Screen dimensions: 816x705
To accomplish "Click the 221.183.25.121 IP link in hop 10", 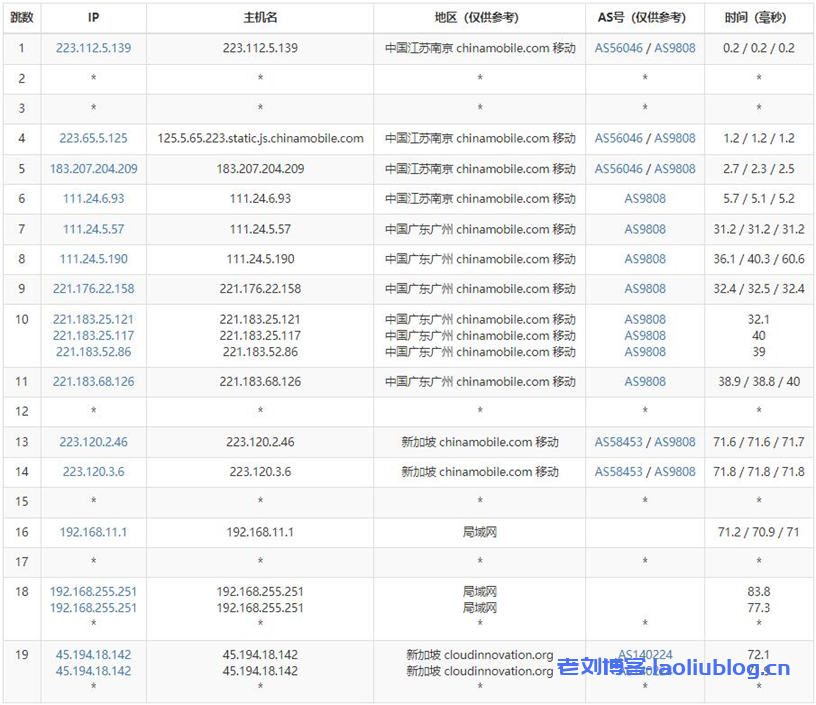I will click(93, 320).
